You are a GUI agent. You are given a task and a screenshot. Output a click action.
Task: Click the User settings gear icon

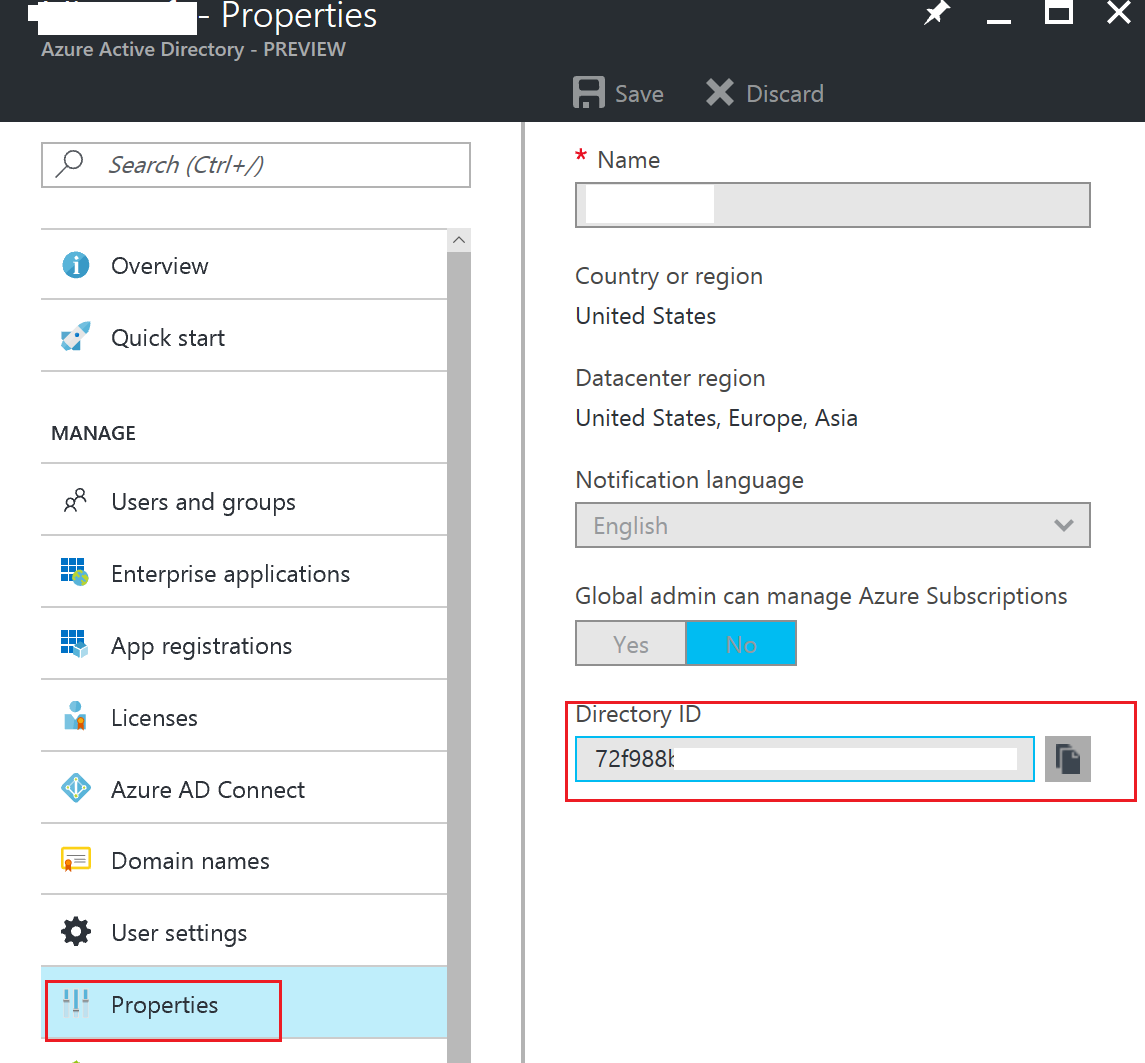75,932
